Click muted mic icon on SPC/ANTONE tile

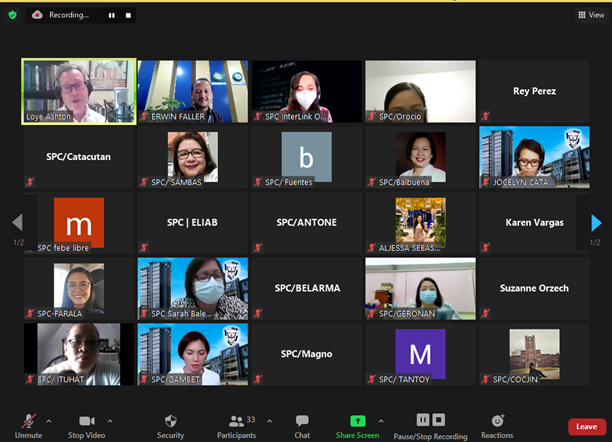pos(258,247)
